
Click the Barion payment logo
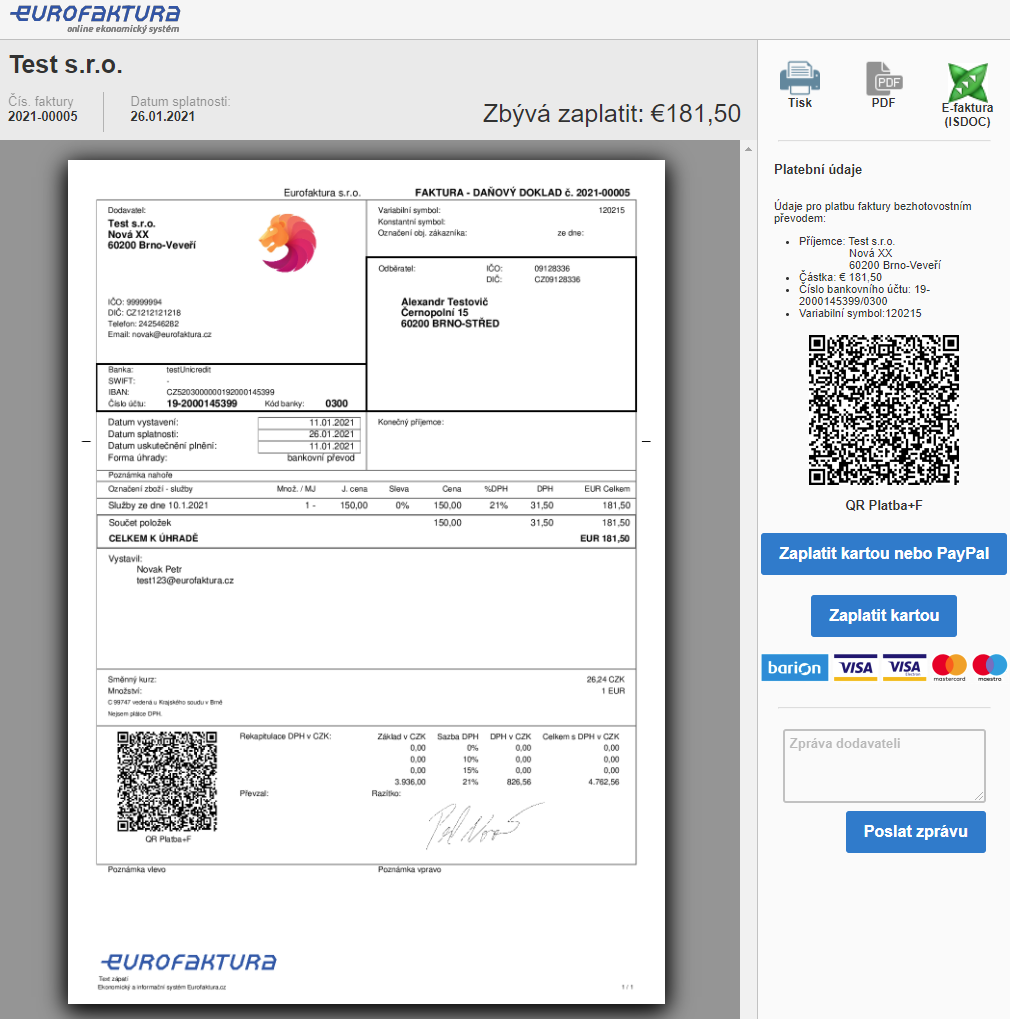[794, 668]
